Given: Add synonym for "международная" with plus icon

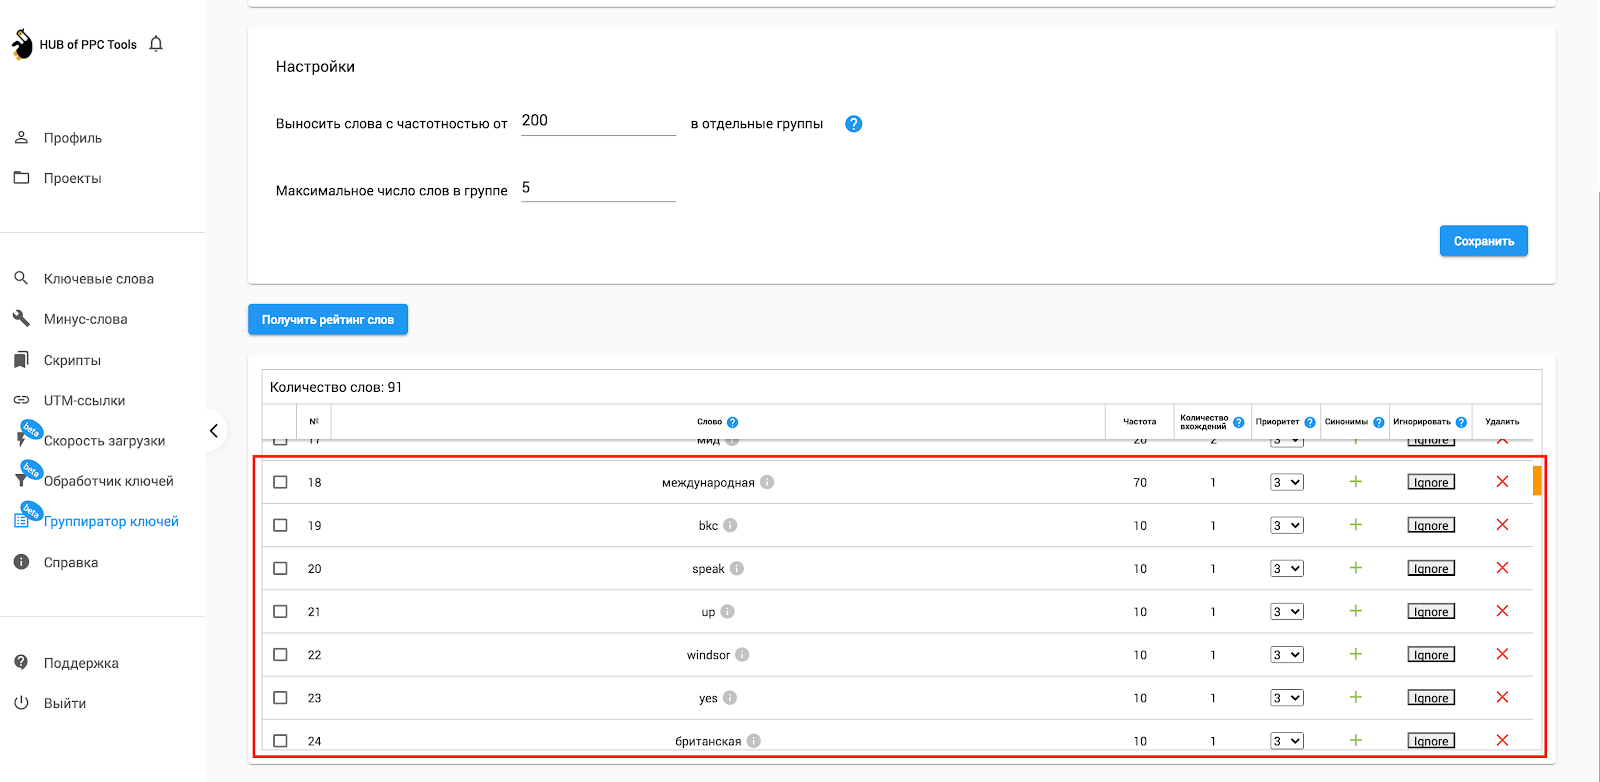Looking at the screenshot, I should pos(1356,481).
